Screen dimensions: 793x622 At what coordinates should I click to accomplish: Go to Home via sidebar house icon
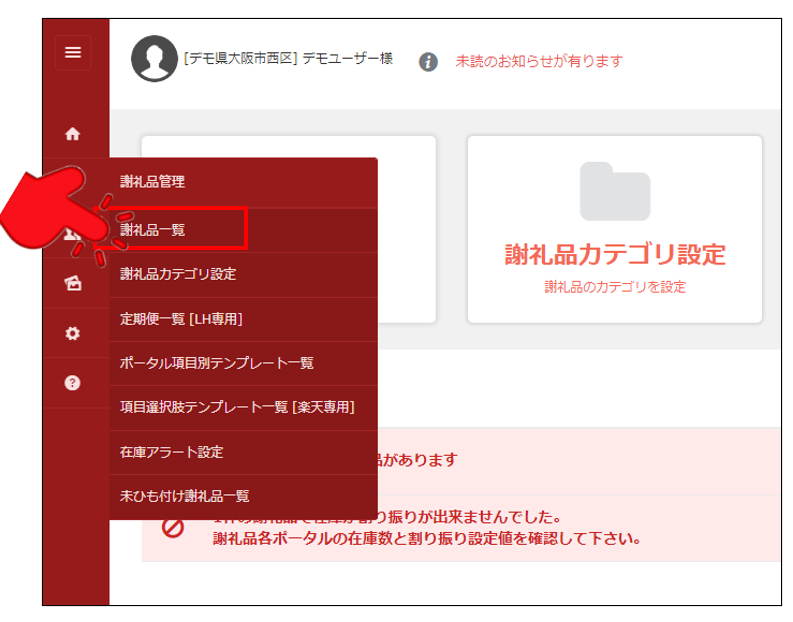(x=72, y=133)
